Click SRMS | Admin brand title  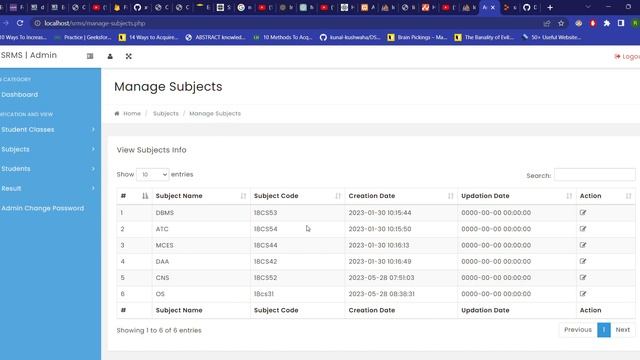(29, 55)
